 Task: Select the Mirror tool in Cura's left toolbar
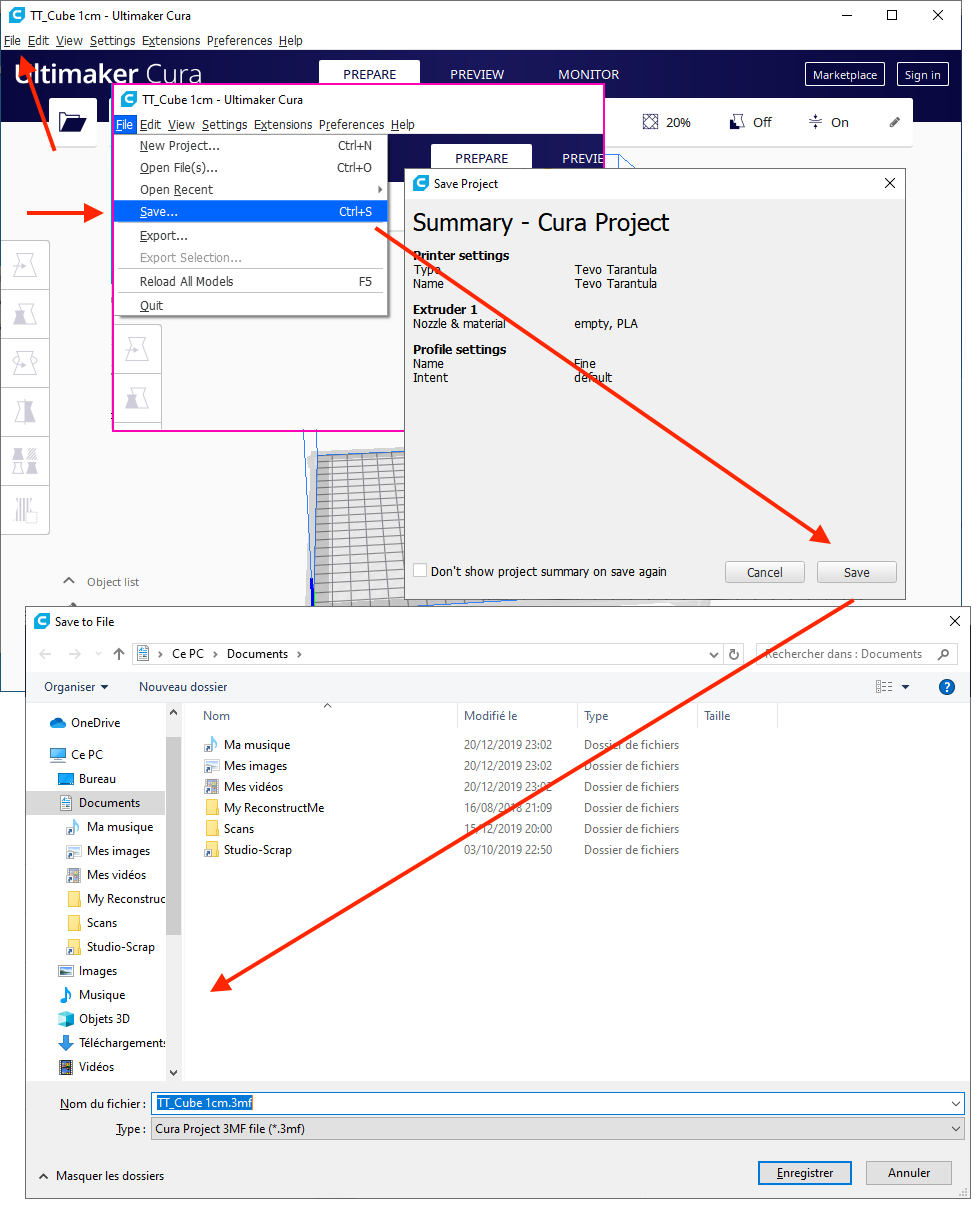(25, 412)
